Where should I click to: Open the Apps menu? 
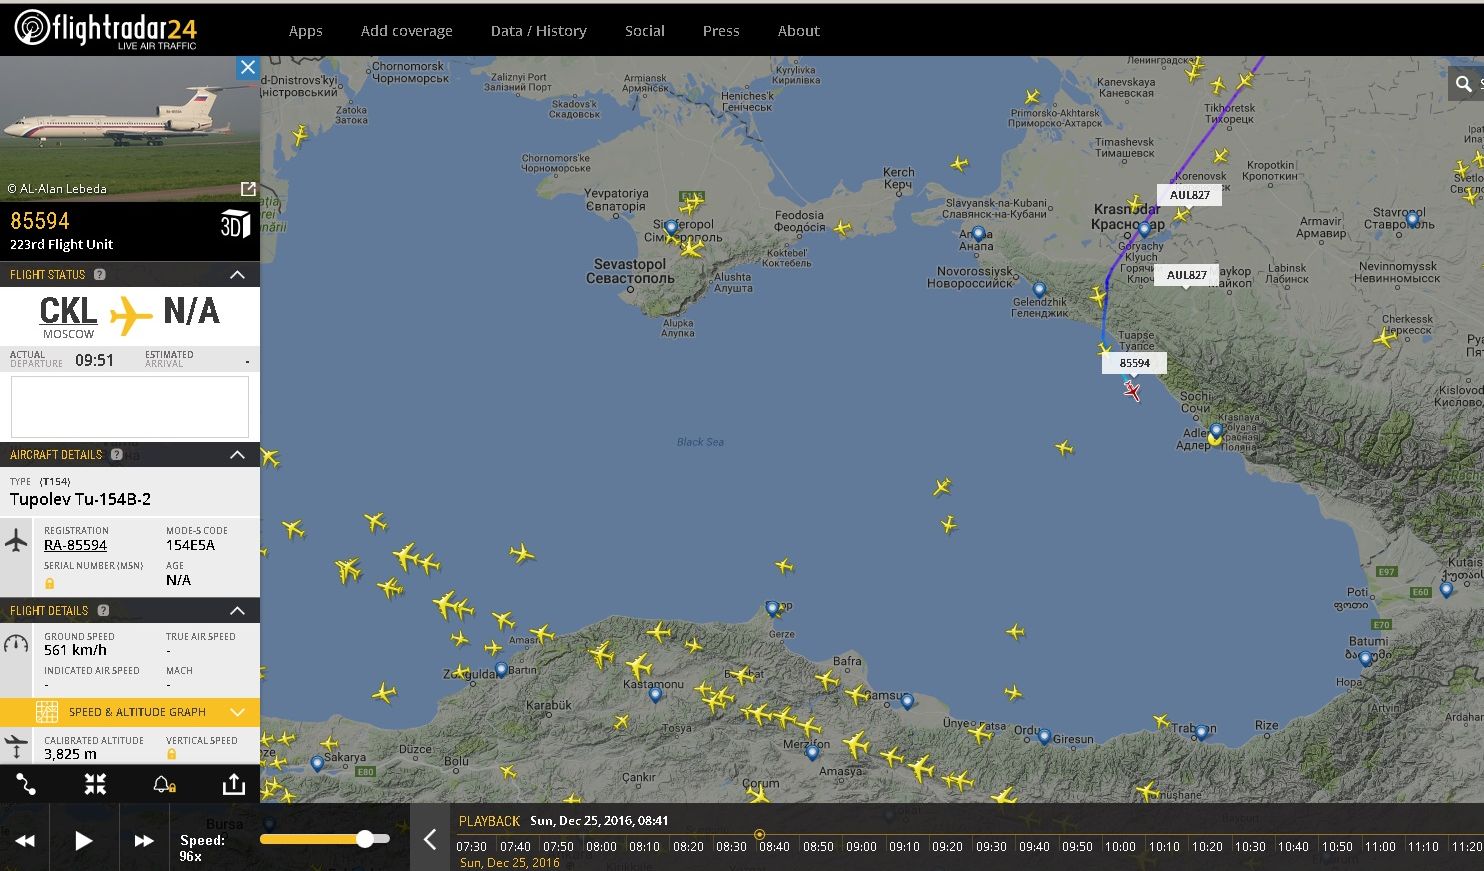(305, 31)
